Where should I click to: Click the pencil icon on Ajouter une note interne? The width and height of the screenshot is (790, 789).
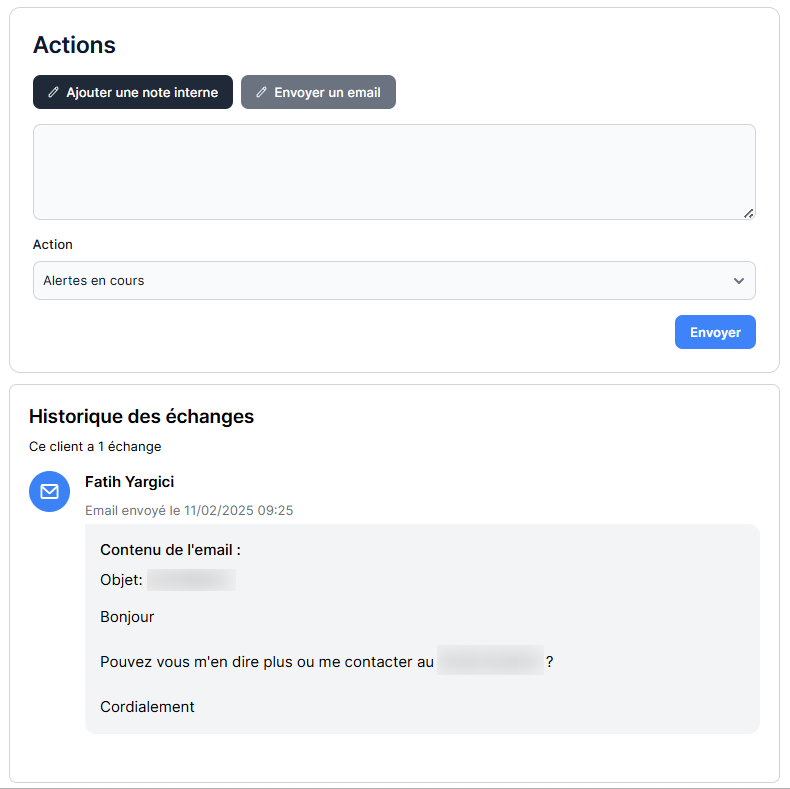(54, 92)
